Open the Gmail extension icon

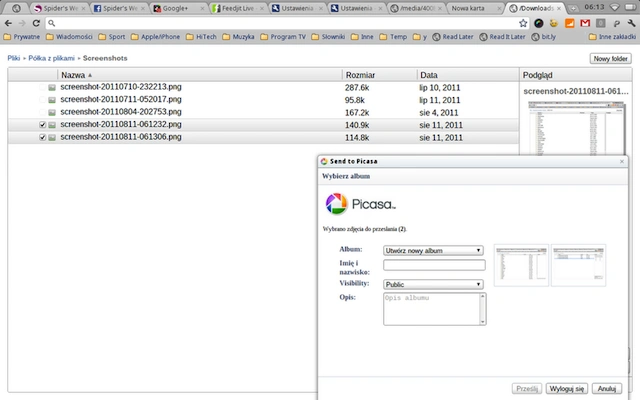(x=585, y=23)
